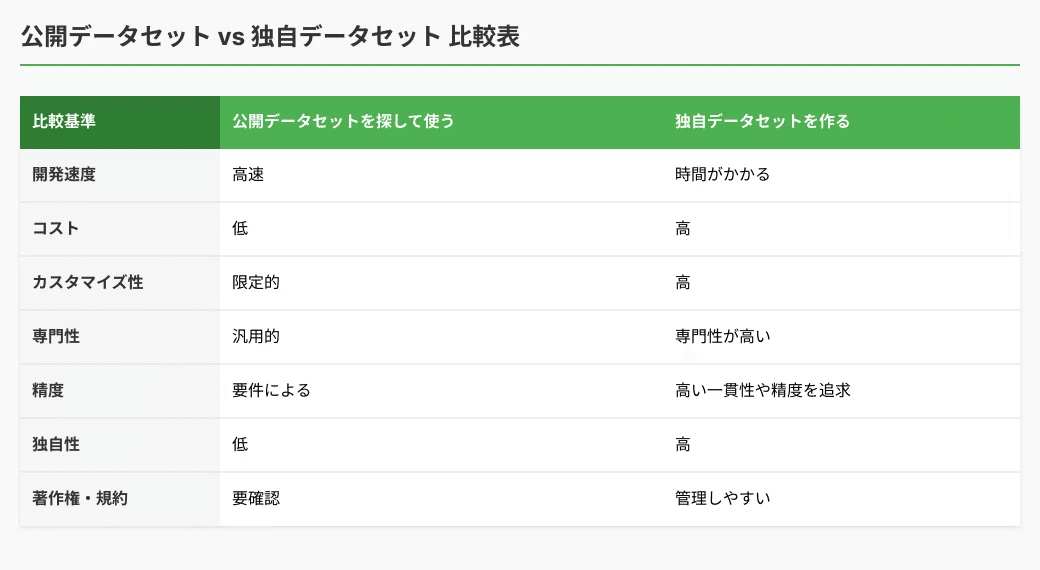The image size is (1040, 570).
Task: Select the 要件による cell
Action: 441,391
